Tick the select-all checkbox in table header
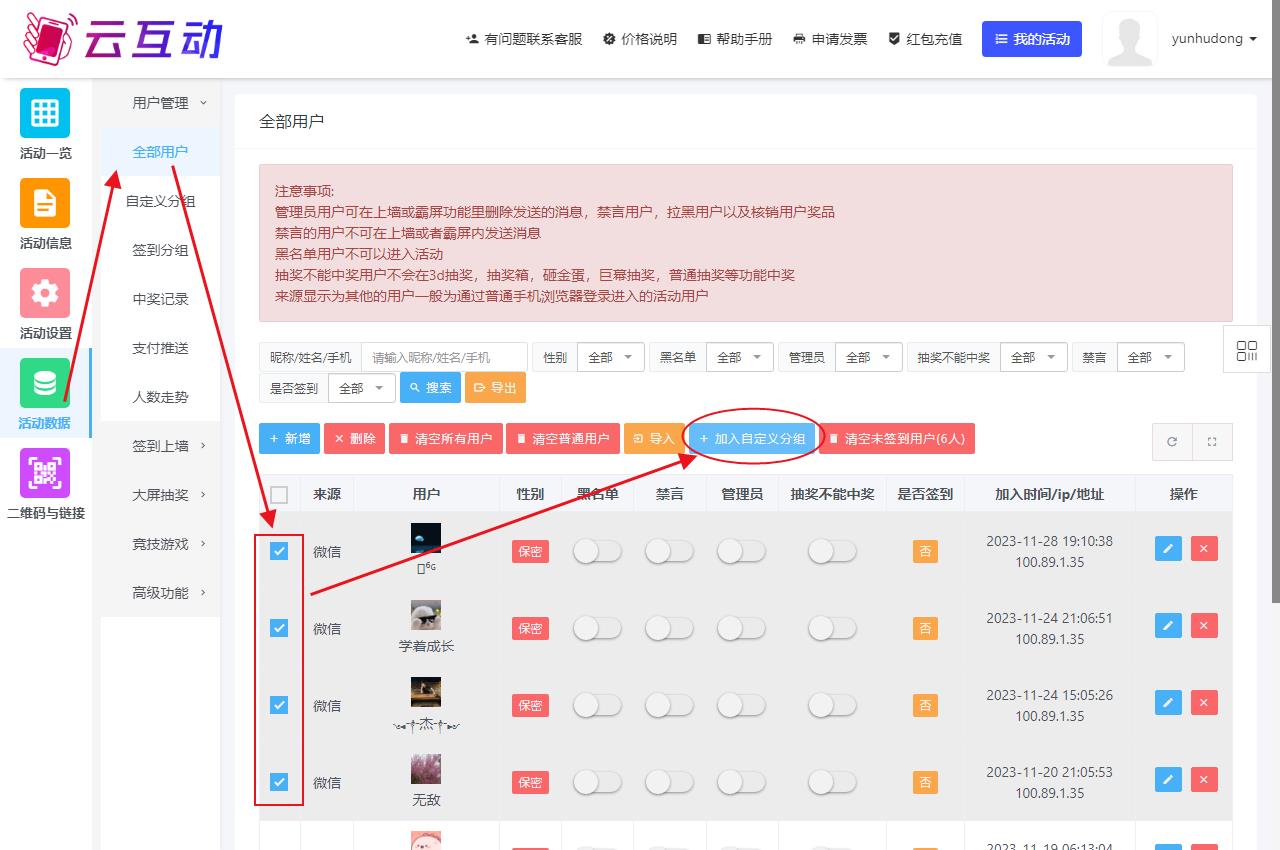The image size is (1280, 850). pos(279,494)
